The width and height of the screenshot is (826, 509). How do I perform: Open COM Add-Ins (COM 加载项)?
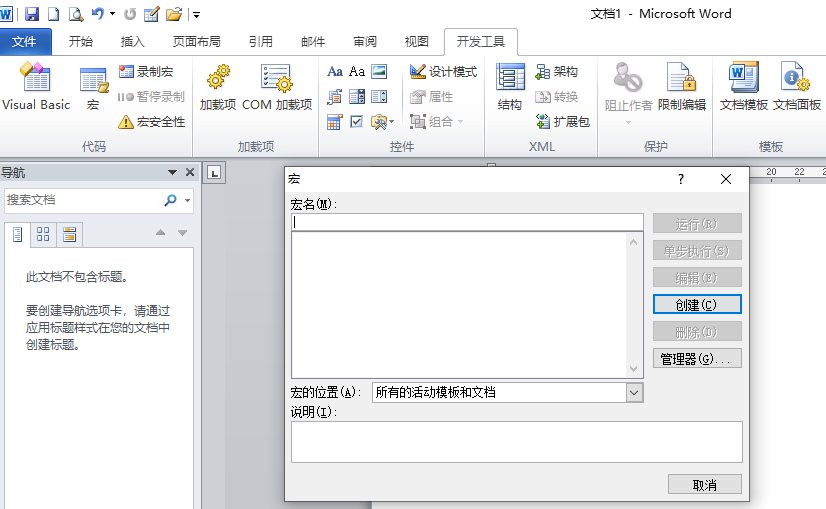coord(277,87)
